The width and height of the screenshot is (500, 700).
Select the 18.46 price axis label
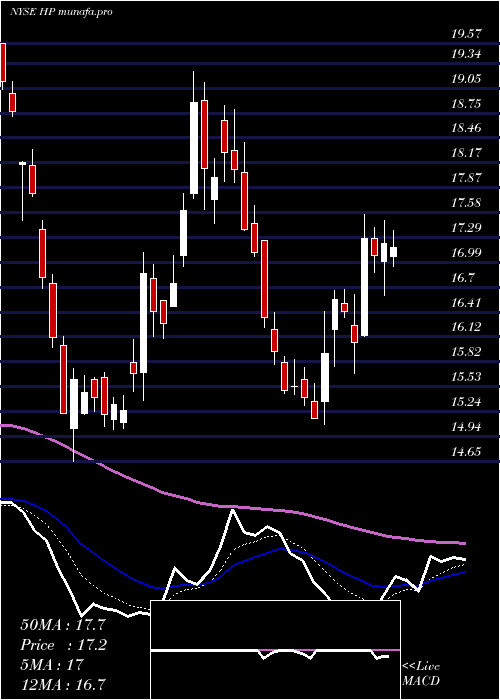(467, 129)
